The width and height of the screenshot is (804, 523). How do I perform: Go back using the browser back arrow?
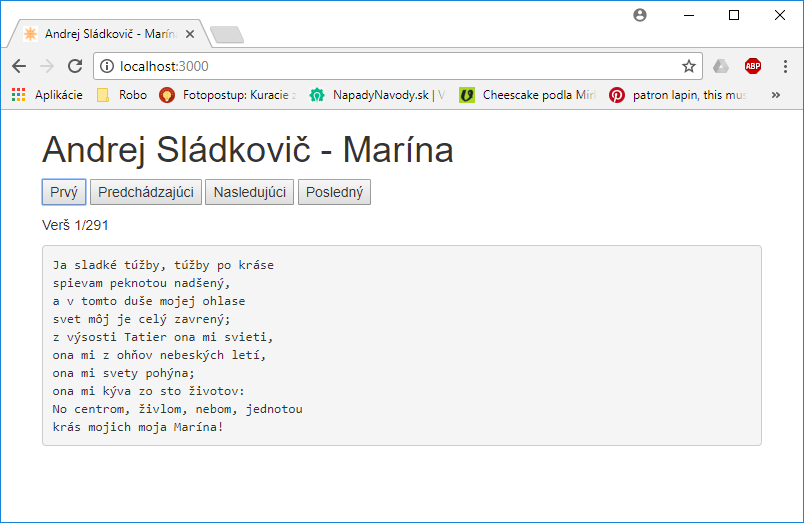coord(19,66)
